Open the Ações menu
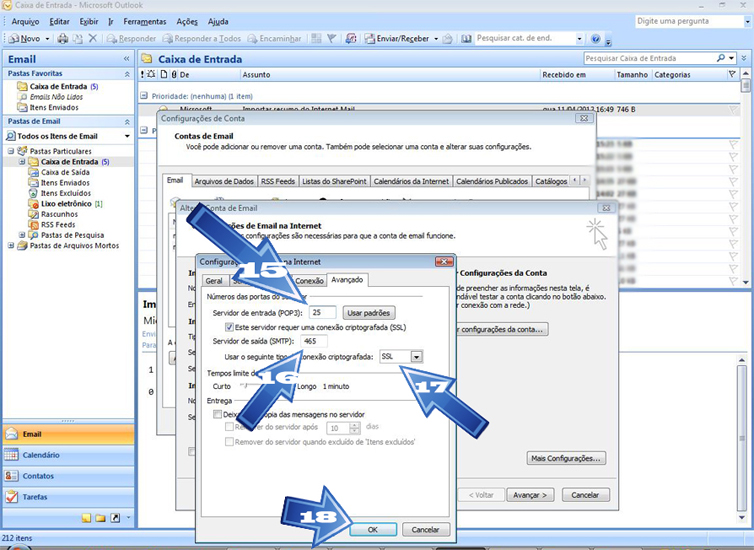This screenshot has height=550, width=754. (x=187, y=22)
